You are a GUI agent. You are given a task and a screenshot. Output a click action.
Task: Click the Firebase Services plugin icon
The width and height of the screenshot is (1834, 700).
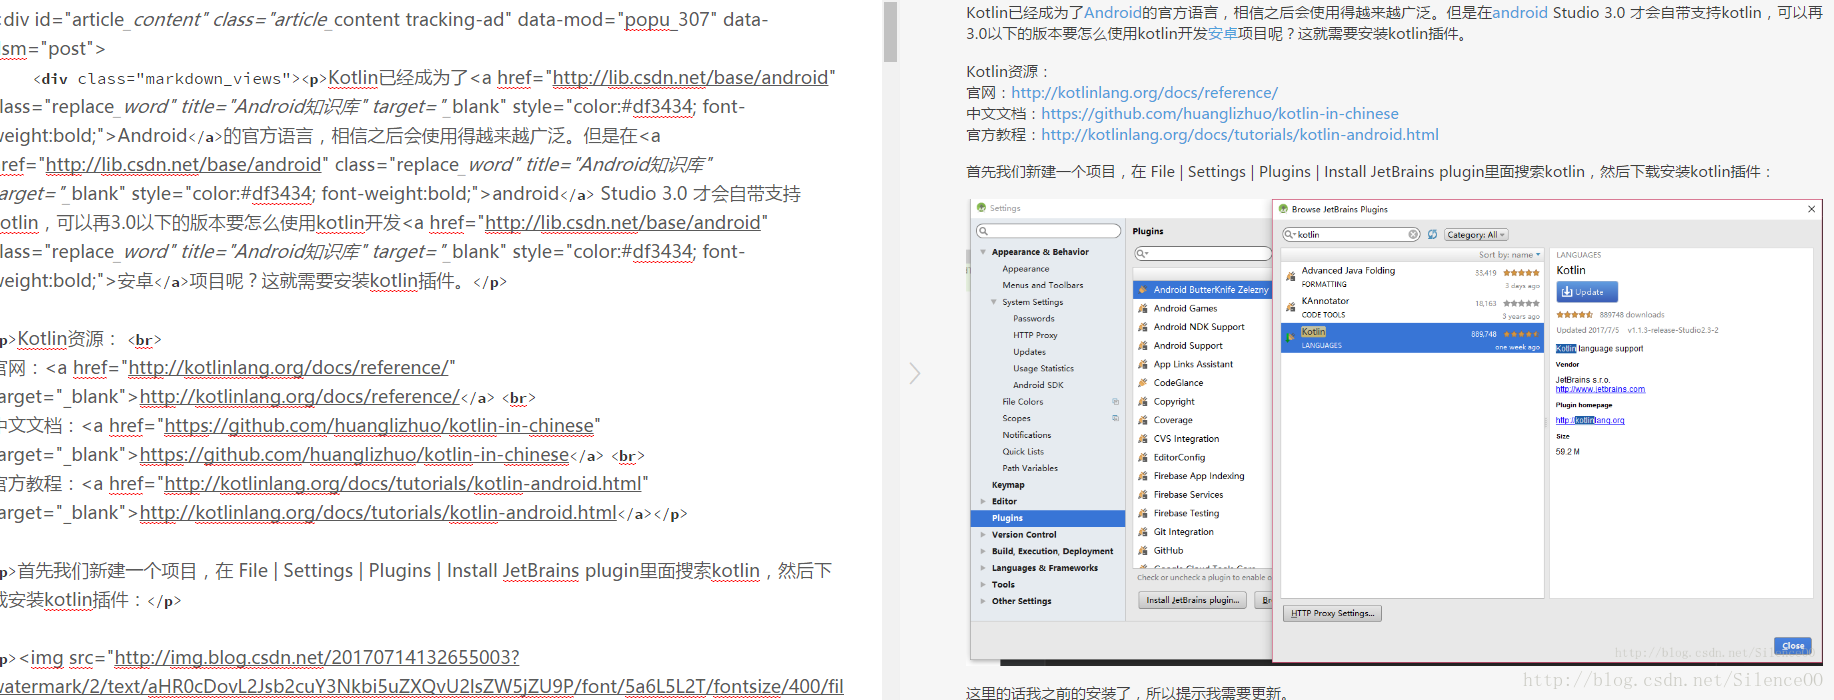(1143, 495)
